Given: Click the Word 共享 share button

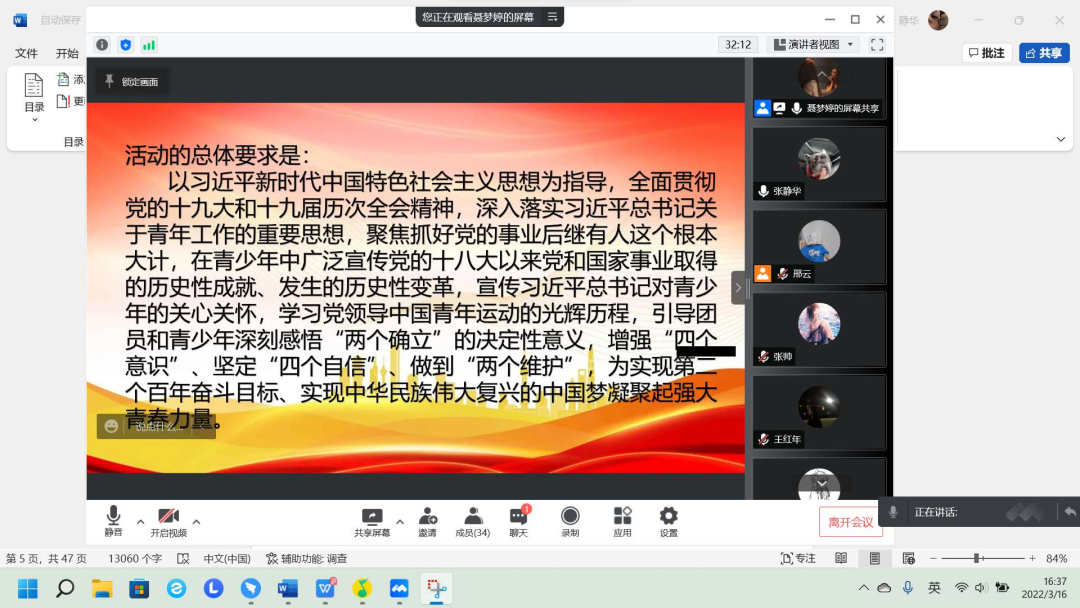Looking at the screenshot, I should (1043, 53).
